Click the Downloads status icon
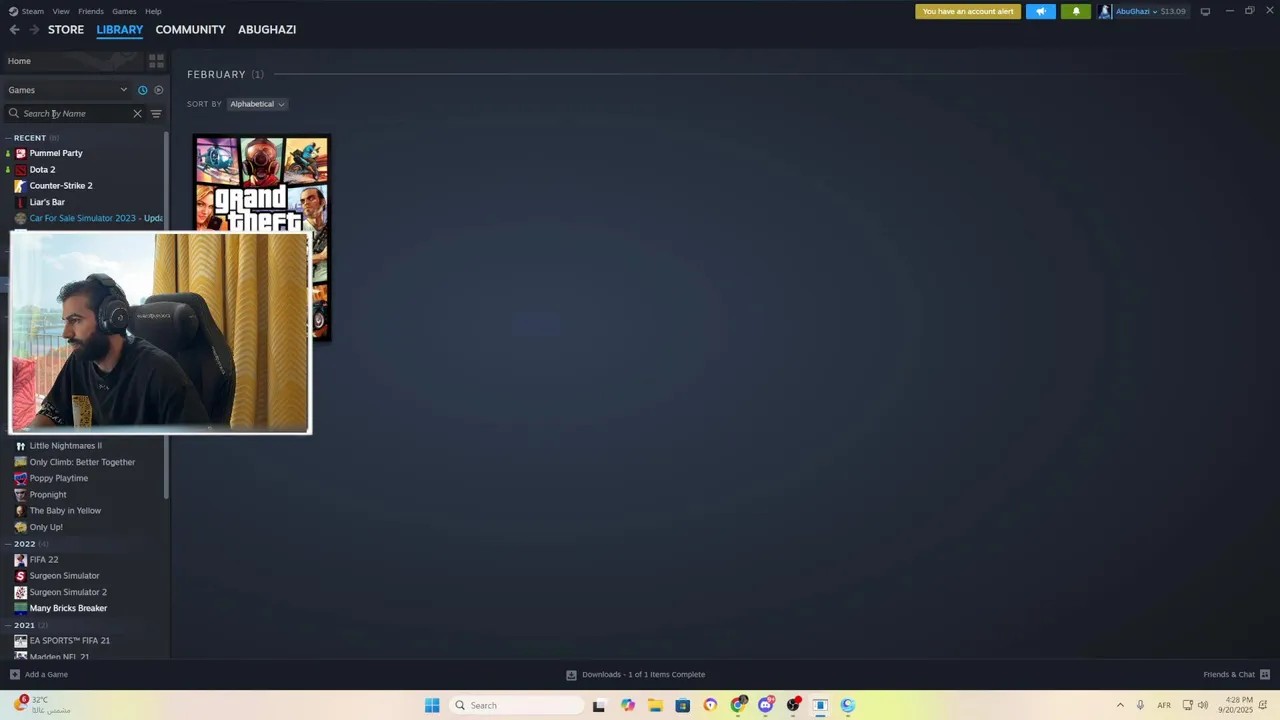Image resolution: width=1280 pixels, height=720 pixels. coord(571,675)
